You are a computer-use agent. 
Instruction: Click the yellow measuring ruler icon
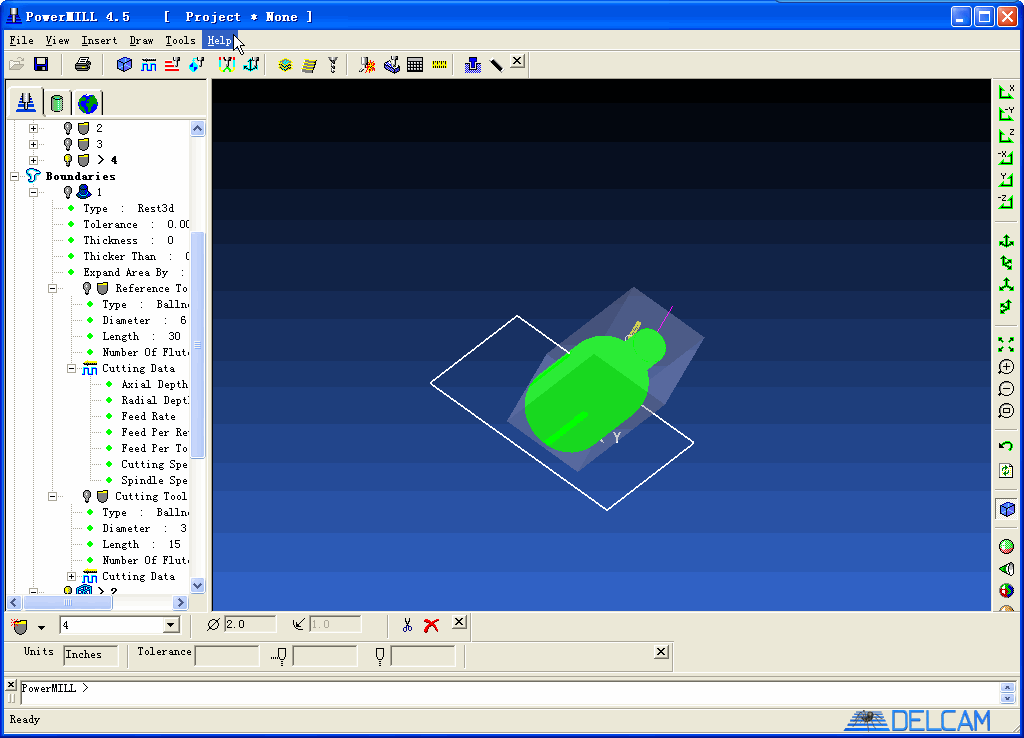click(x=440, y=65)
